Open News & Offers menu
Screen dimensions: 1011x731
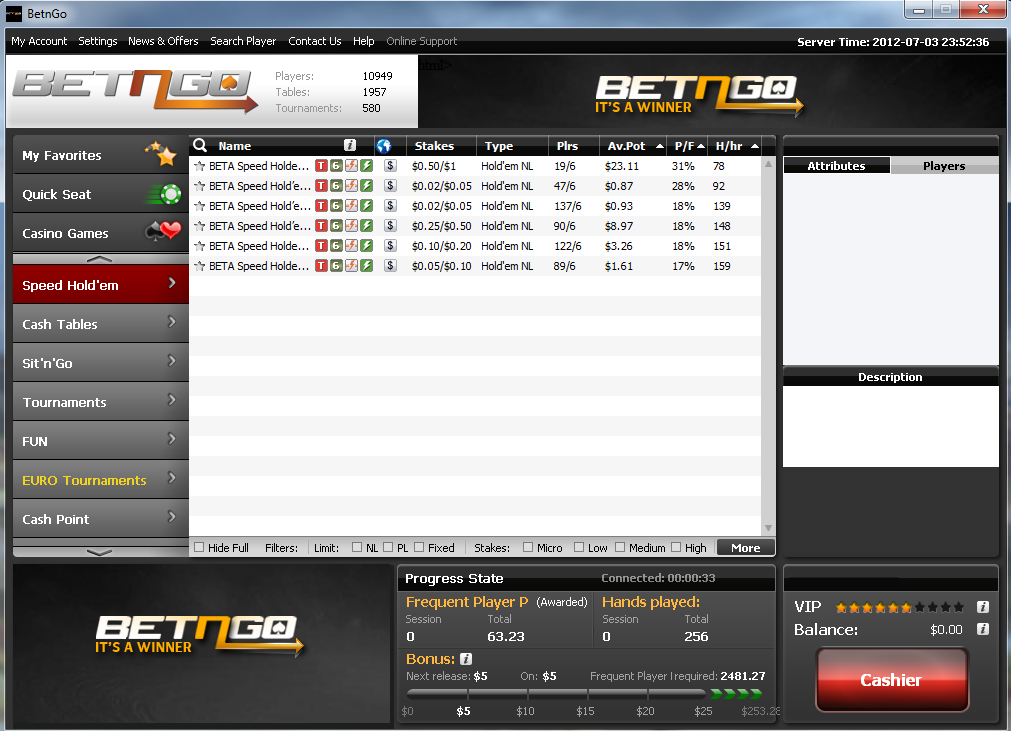(x=163, y=41)
